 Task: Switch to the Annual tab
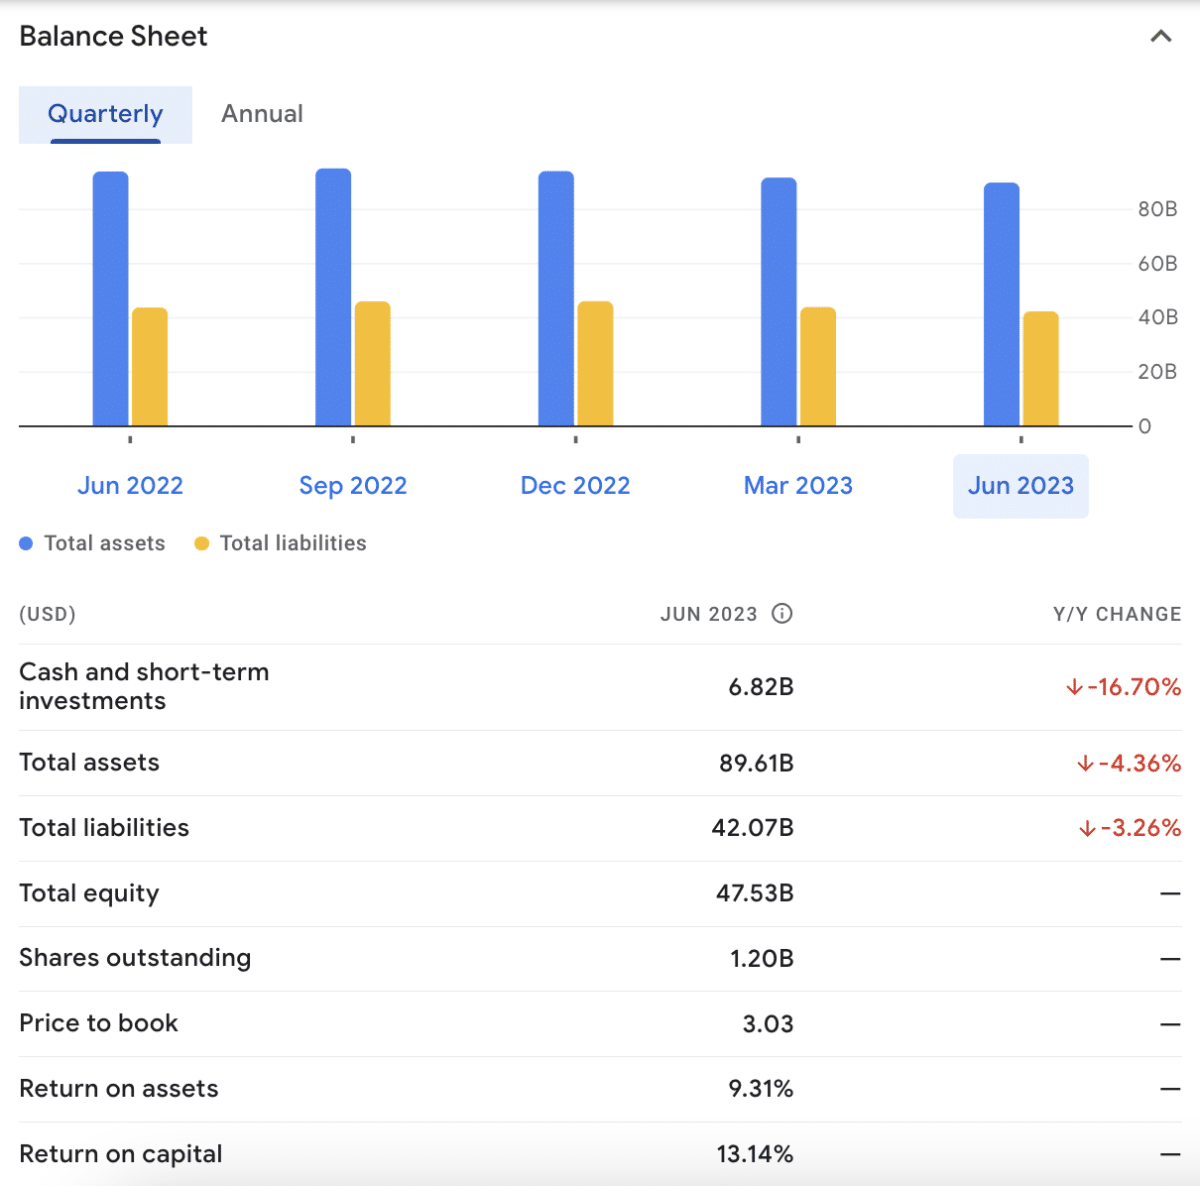point(261,114)
